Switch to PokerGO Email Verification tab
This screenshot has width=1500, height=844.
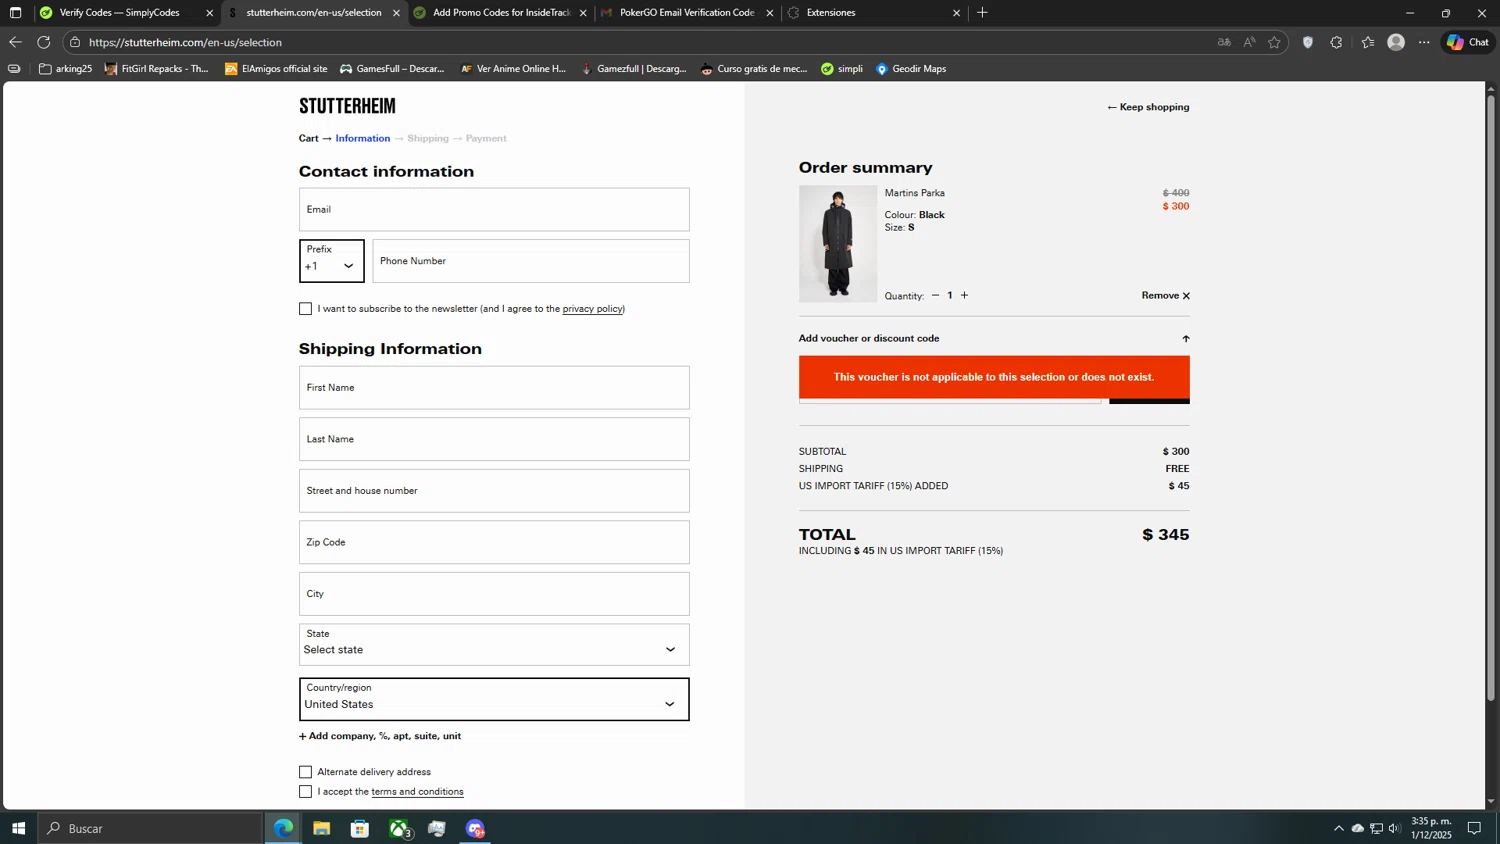[x=686, y=13]
